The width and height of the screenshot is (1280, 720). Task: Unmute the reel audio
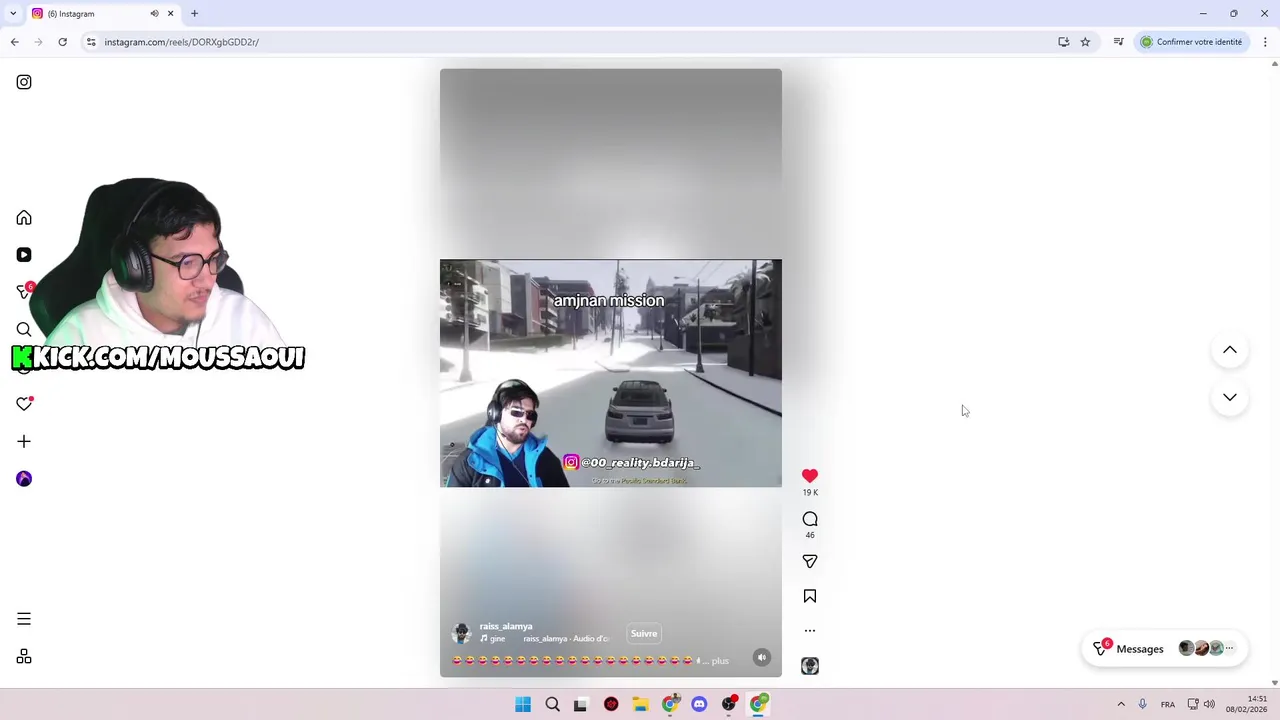pyautogui.click(x=762, y=658)
